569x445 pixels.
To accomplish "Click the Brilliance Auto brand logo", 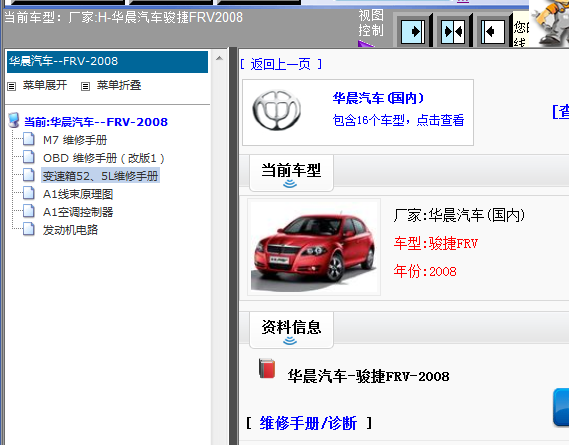I will click(x=277, y=110).
